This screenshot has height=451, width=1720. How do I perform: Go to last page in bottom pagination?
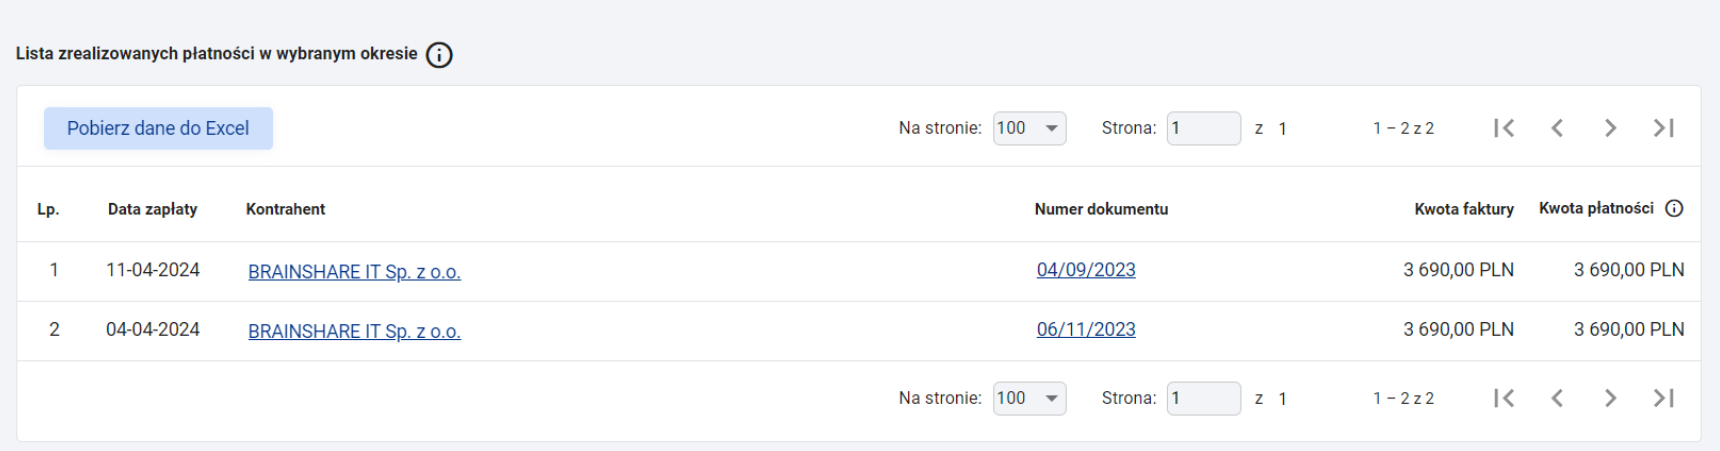pos(1663,398)
